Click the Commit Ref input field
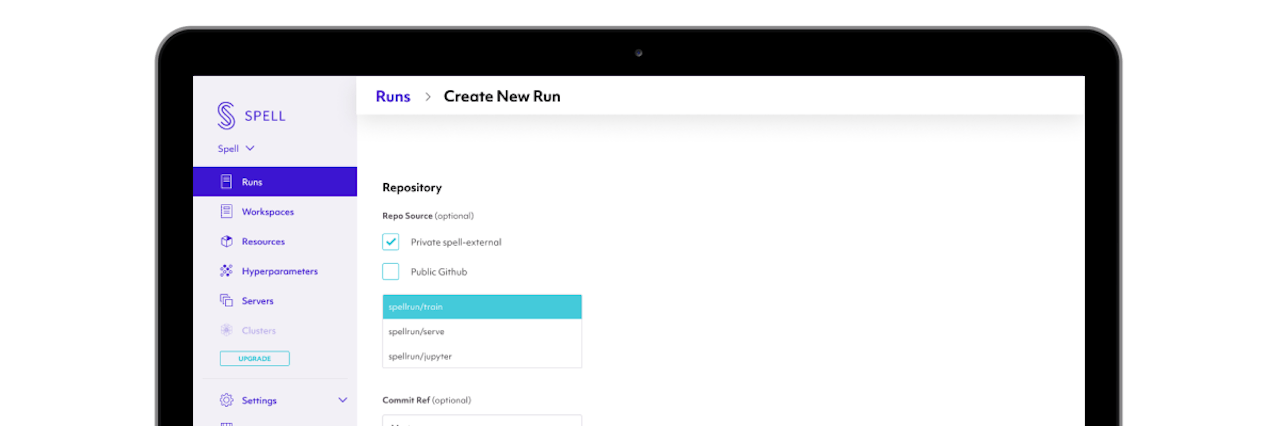The width and height of the screenshot is (1280, 426). 482,420
